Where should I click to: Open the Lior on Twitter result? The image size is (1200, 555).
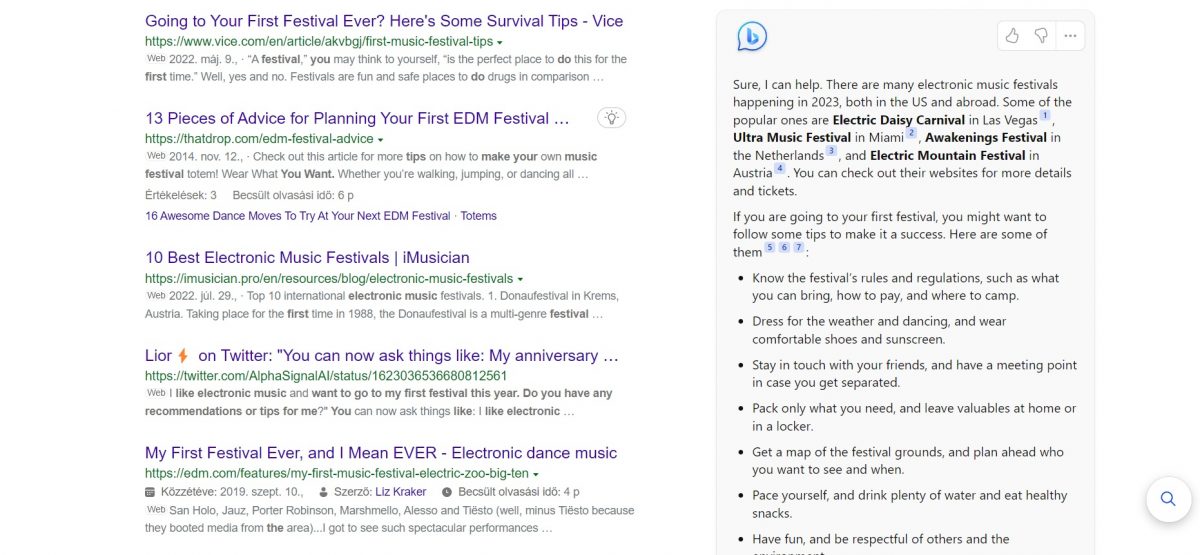(382, 355)
